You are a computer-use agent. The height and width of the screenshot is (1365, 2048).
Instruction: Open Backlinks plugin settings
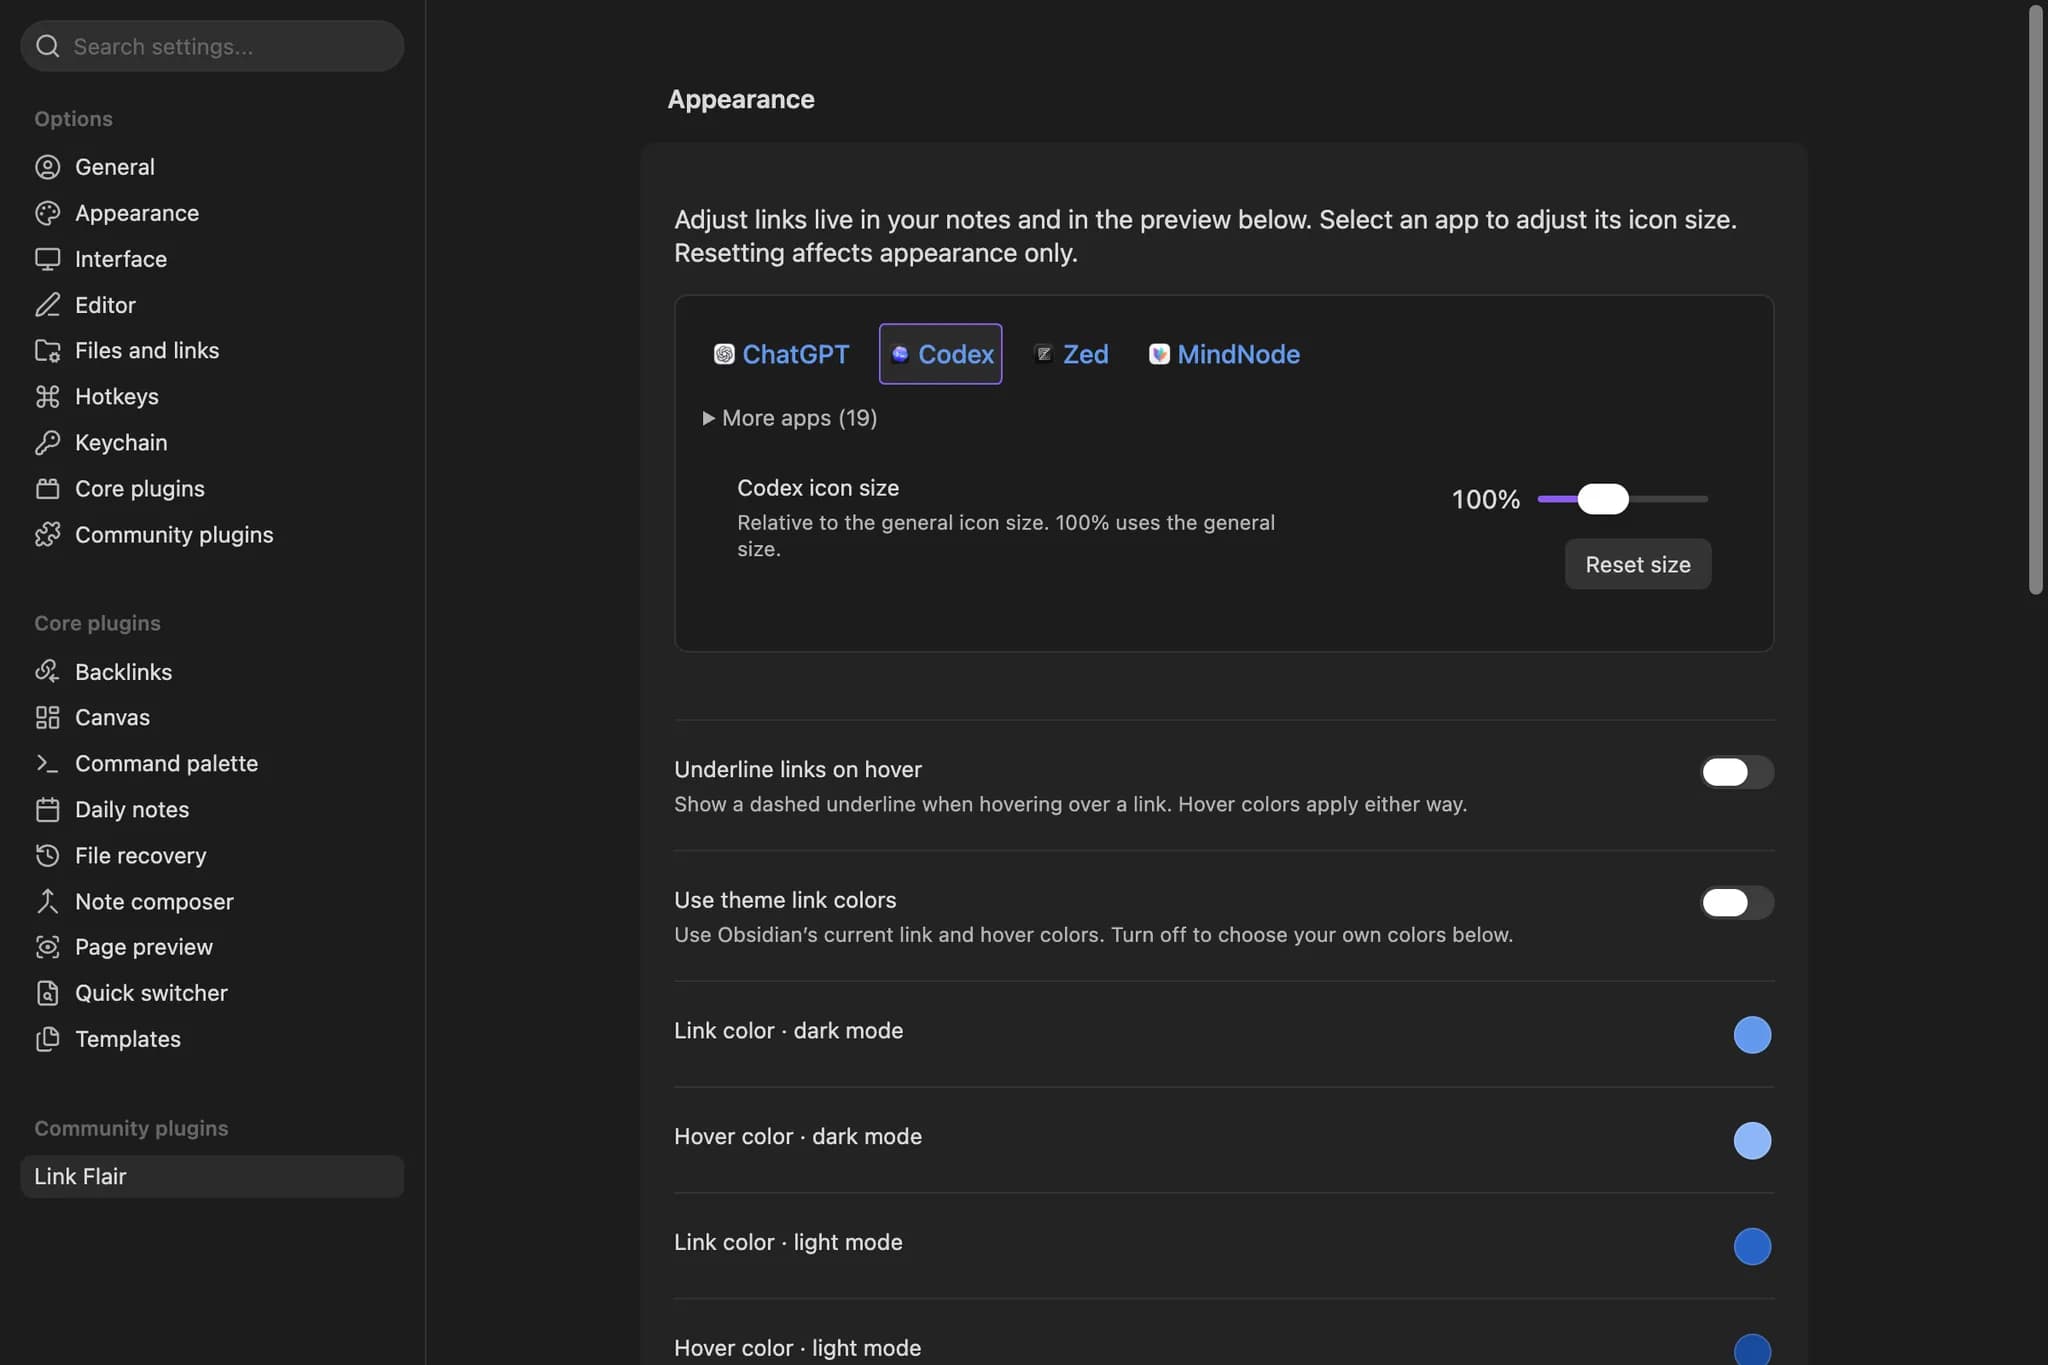pos(212,672)
